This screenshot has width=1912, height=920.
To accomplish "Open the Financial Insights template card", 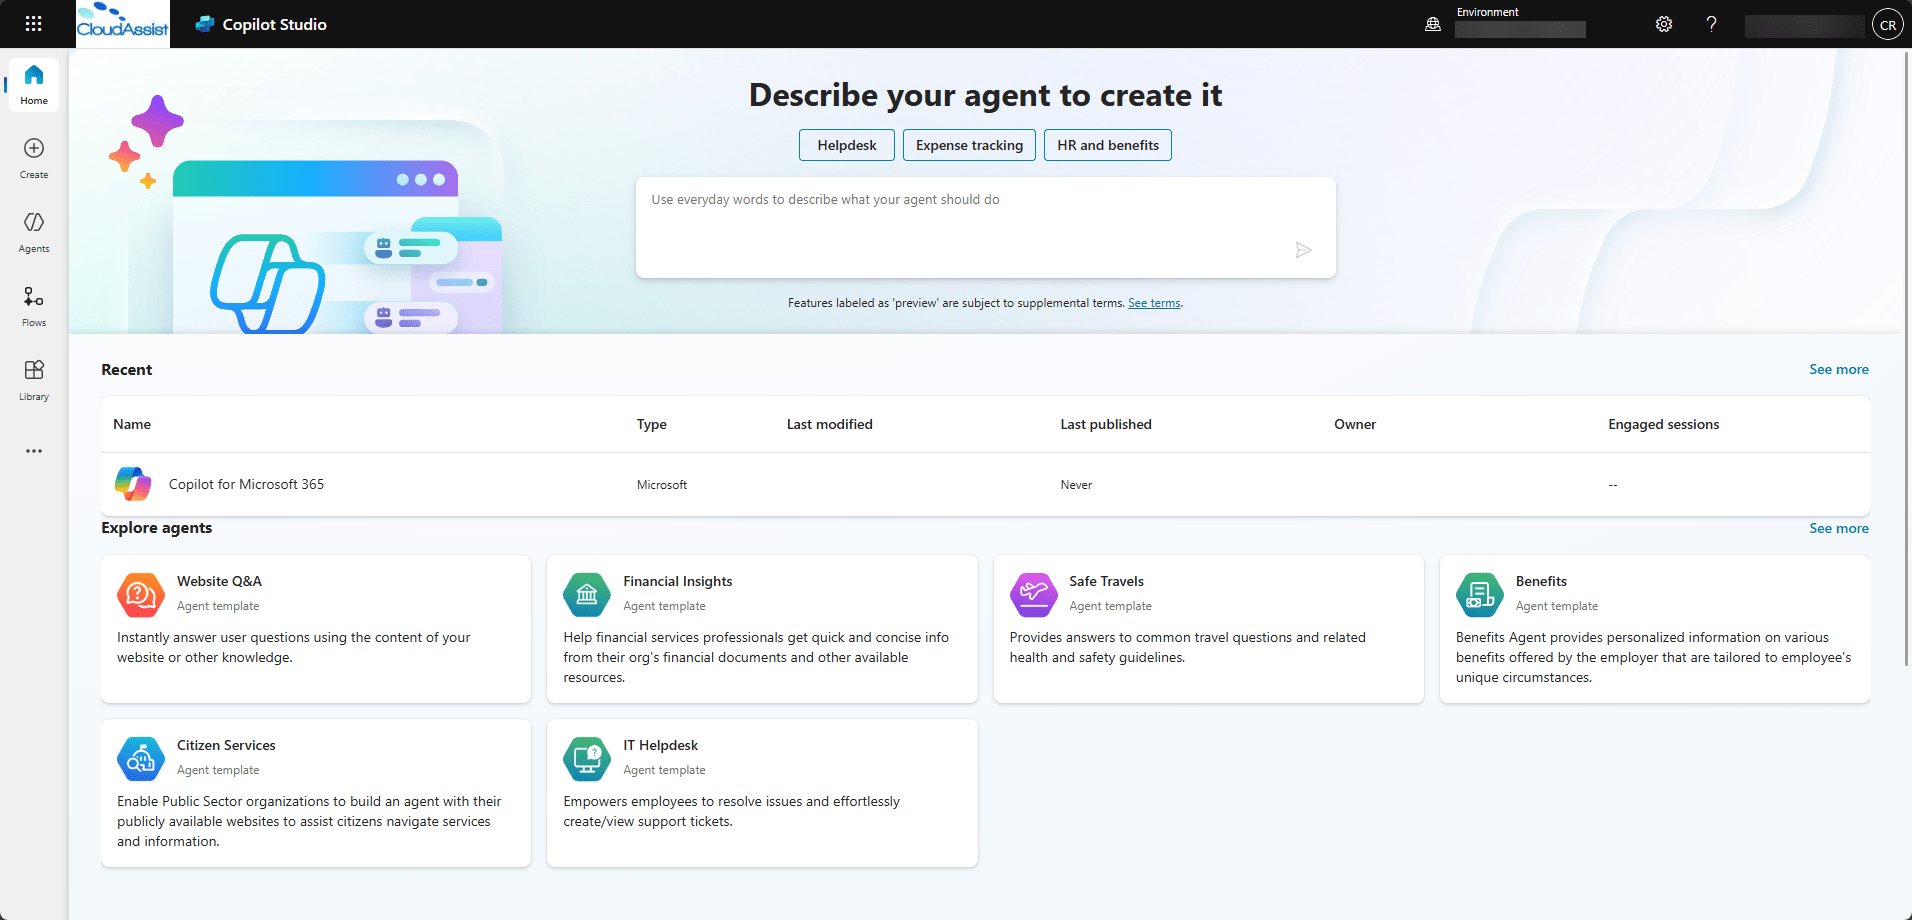I will tap(762, 629).
